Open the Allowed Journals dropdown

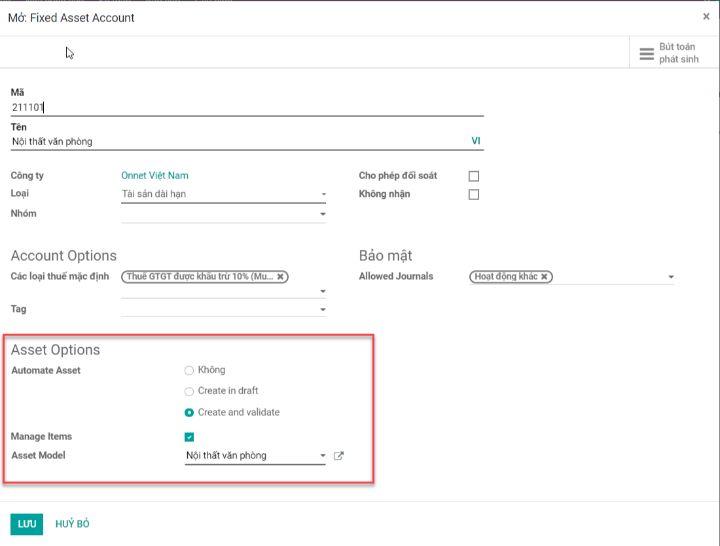coord(671,277)
